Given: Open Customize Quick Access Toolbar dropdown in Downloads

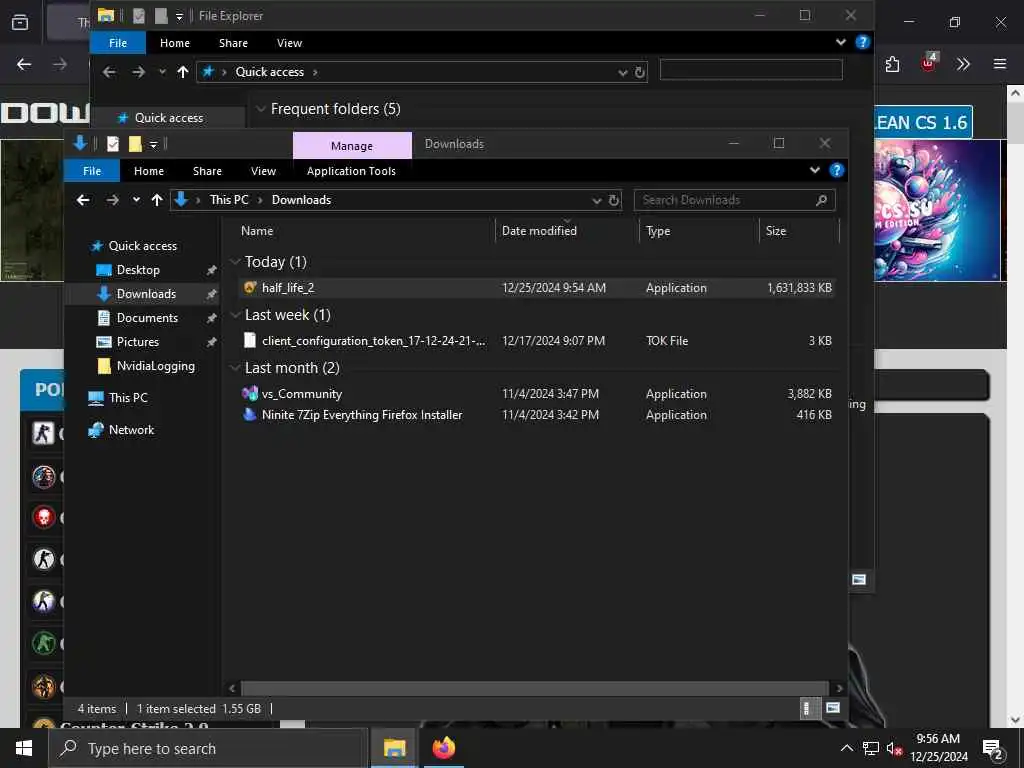Looking at the screenshot, I should point(153,144).
